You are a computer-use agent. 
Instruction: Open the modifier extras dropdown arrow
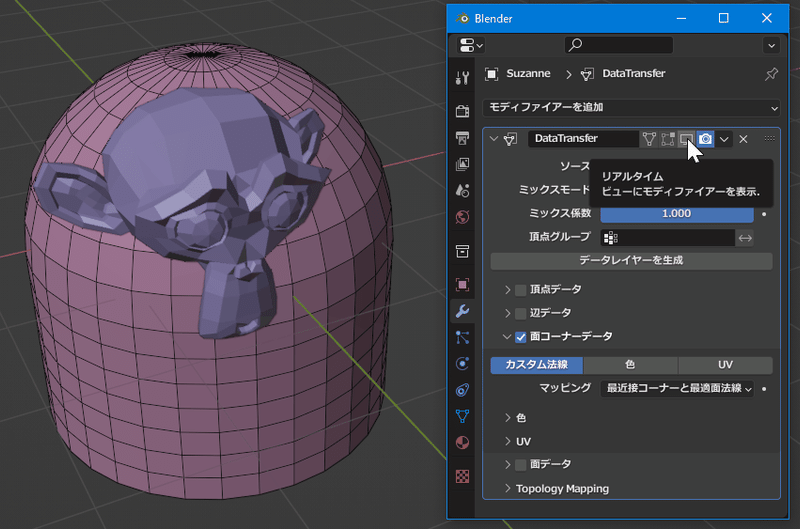(x=724, y=139)
